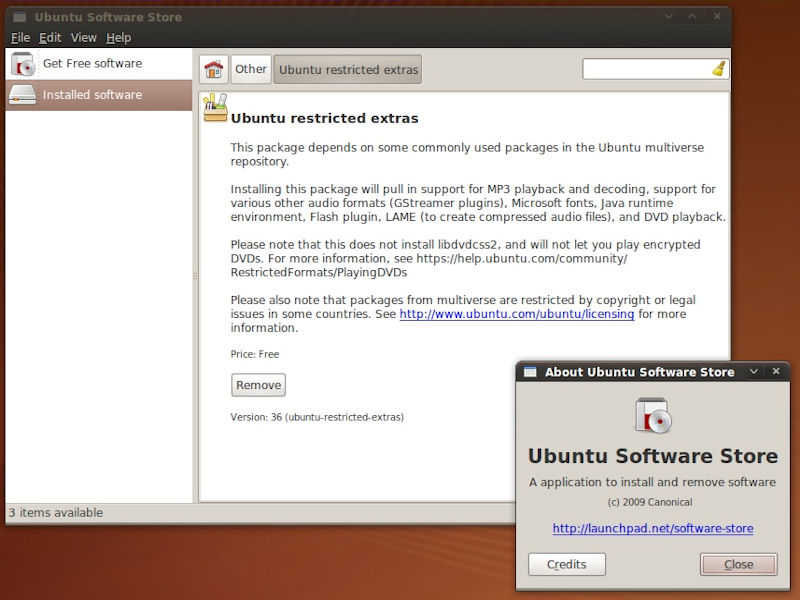Focus the search input field
The image size is (800, 600).
[x=645, y=69]
